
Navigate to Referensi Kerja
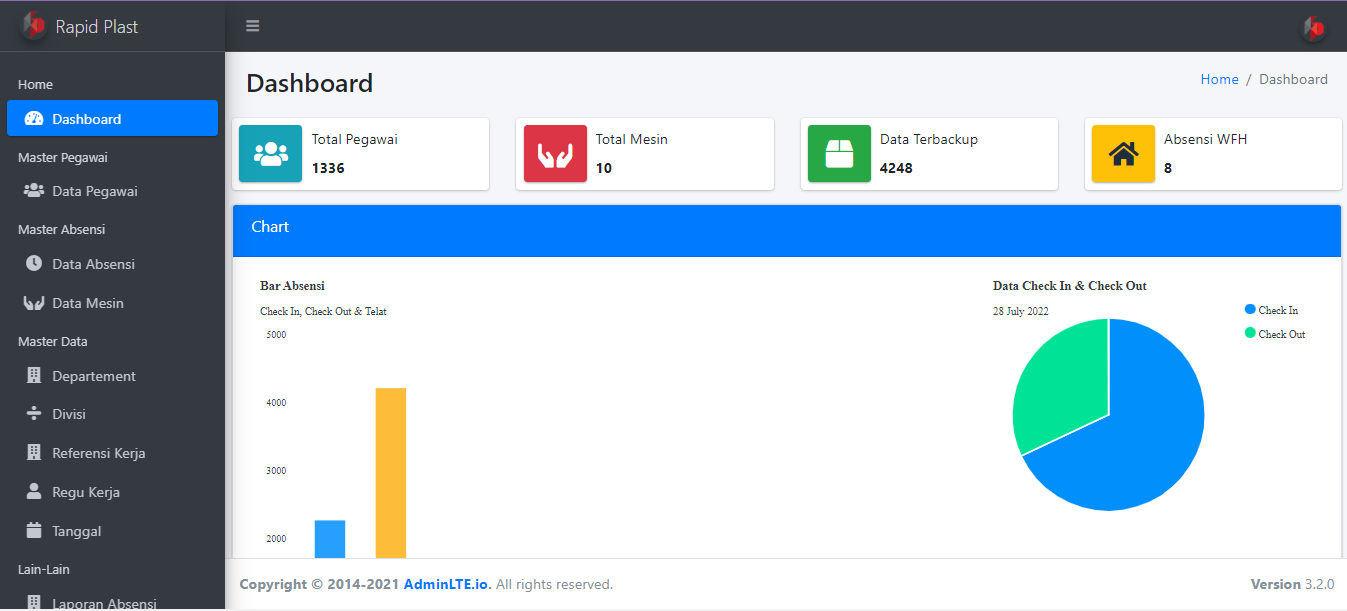(99, 453)
